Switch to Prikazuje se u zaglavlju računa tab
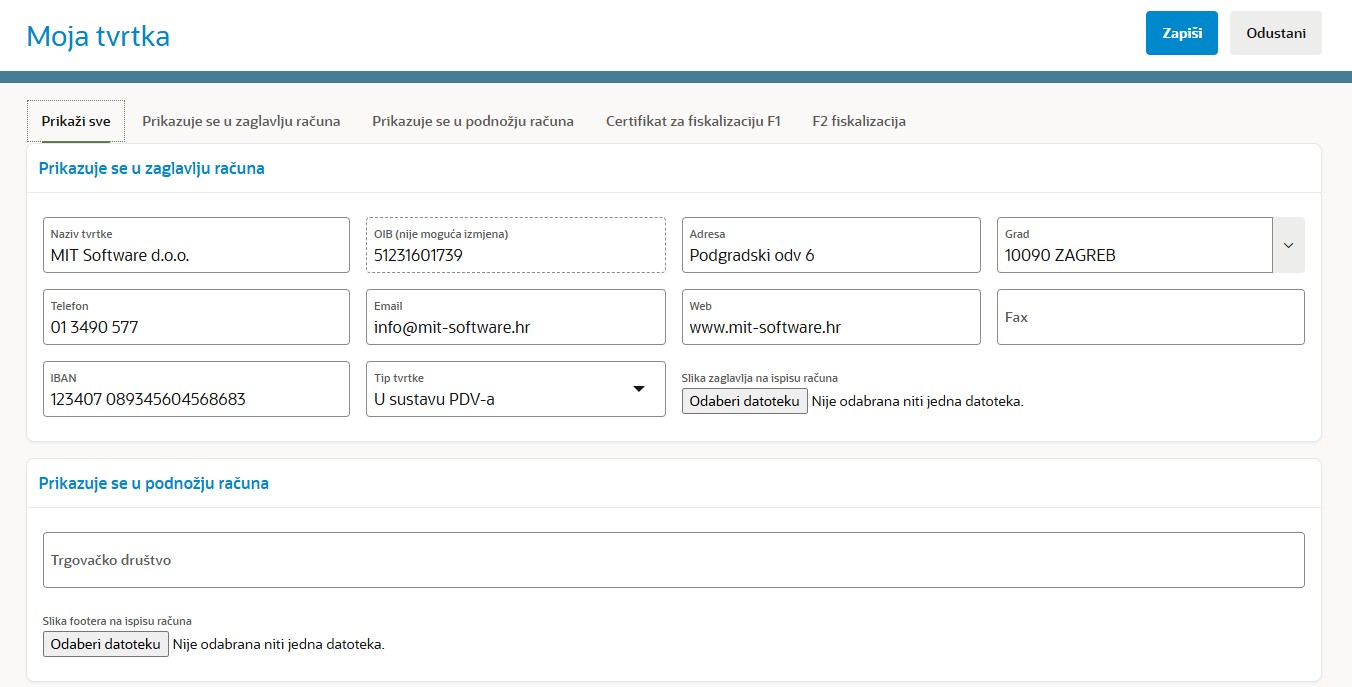Image resolution: width=1352 pixels, height=687 pixels. coord(241,121)
